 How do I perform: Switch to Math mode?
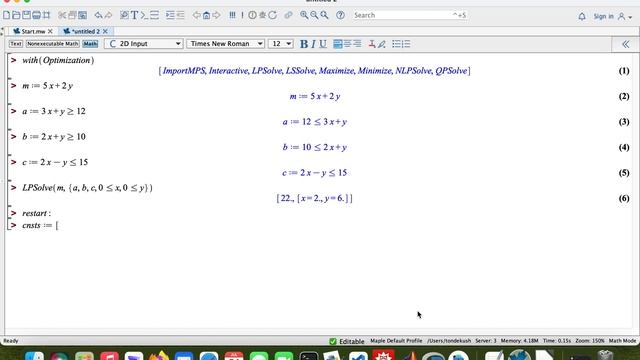click(90, 44)
